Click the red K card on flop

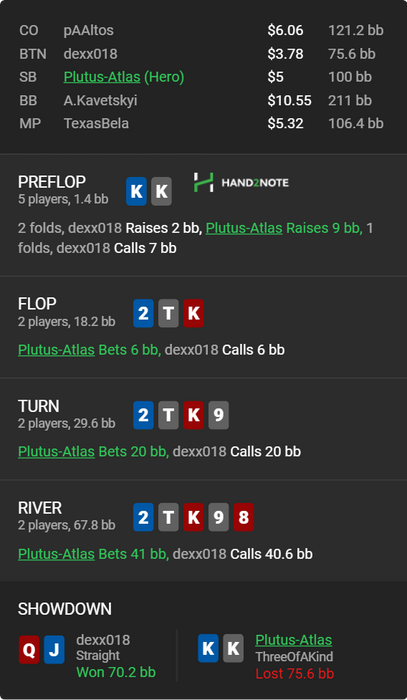(x=193, y=313)
